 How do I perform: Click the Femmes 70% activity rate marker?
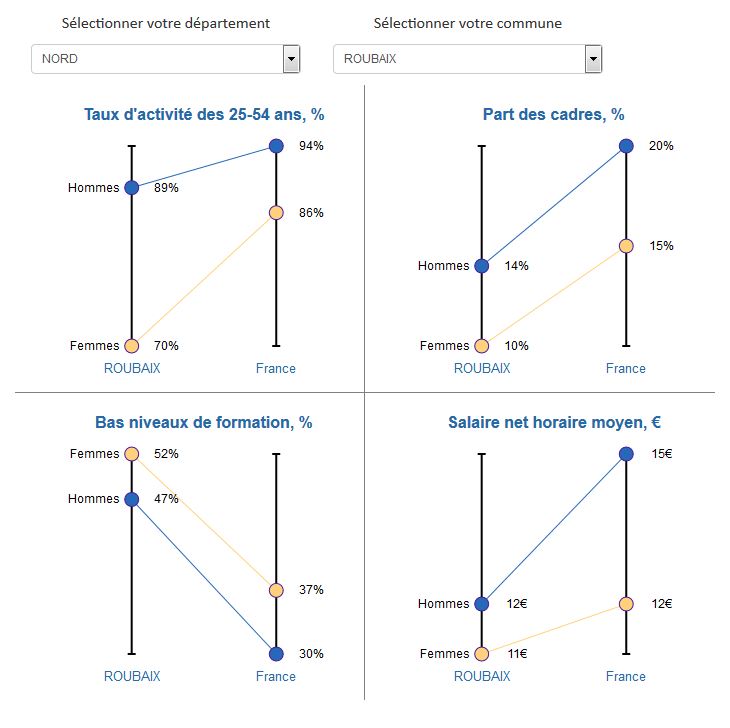click(131, 346)
